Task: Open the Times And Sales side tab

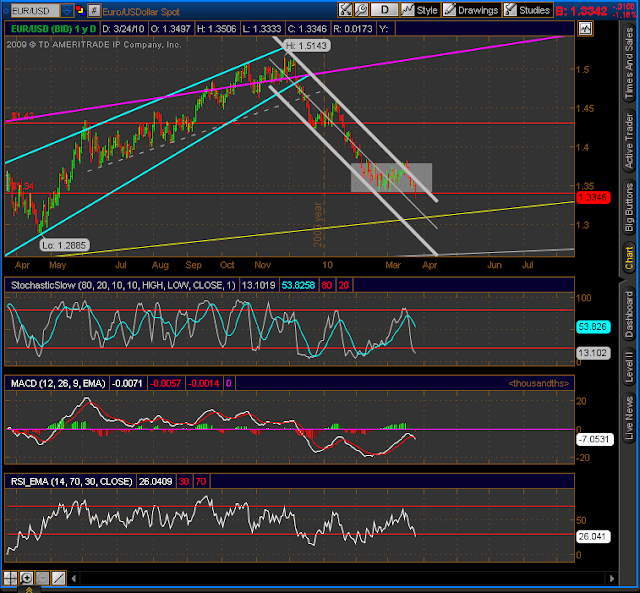Action: (x=629, y=64)
